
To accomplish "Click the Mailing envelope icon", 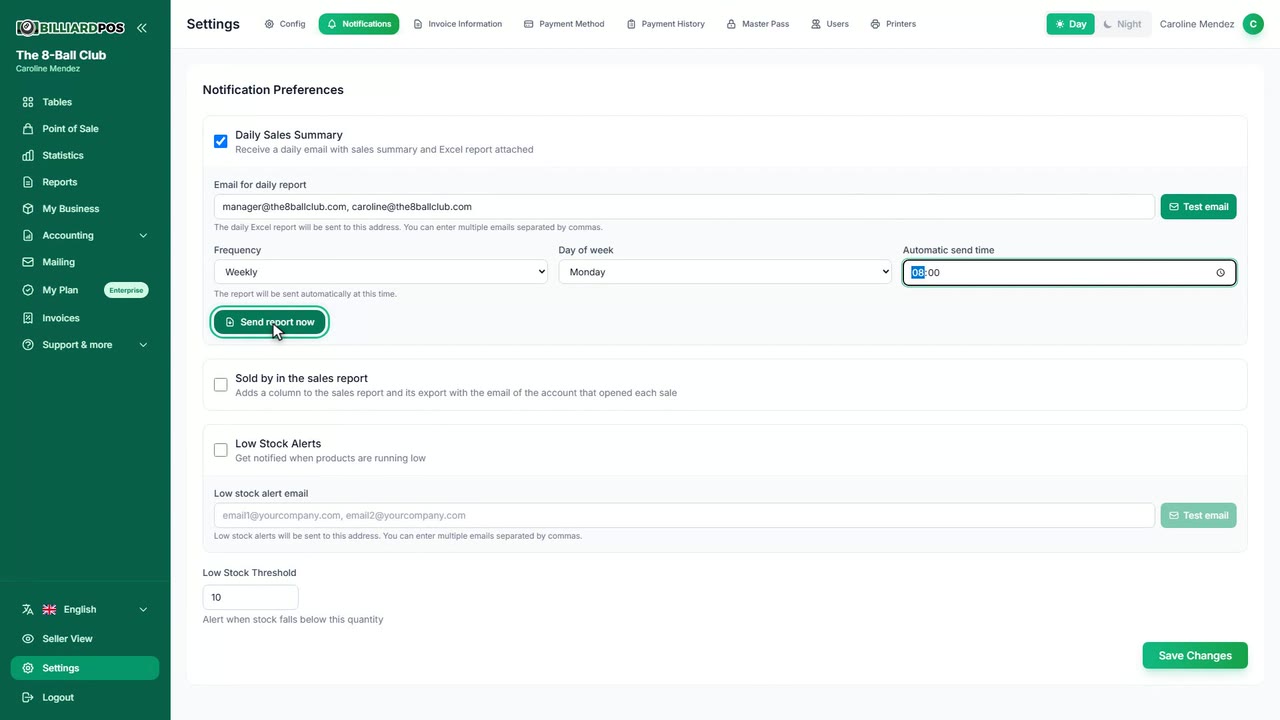I will click(28, 262).
